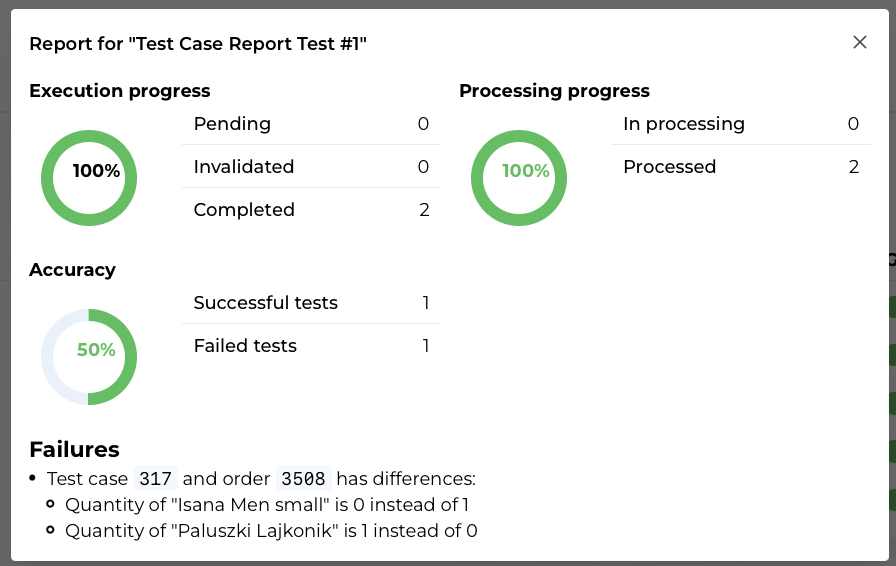The height and width of the screenshot is (566, 896).
Task: Click the Execution progress 100% donut chart
Action: click(x=89, y=178)
